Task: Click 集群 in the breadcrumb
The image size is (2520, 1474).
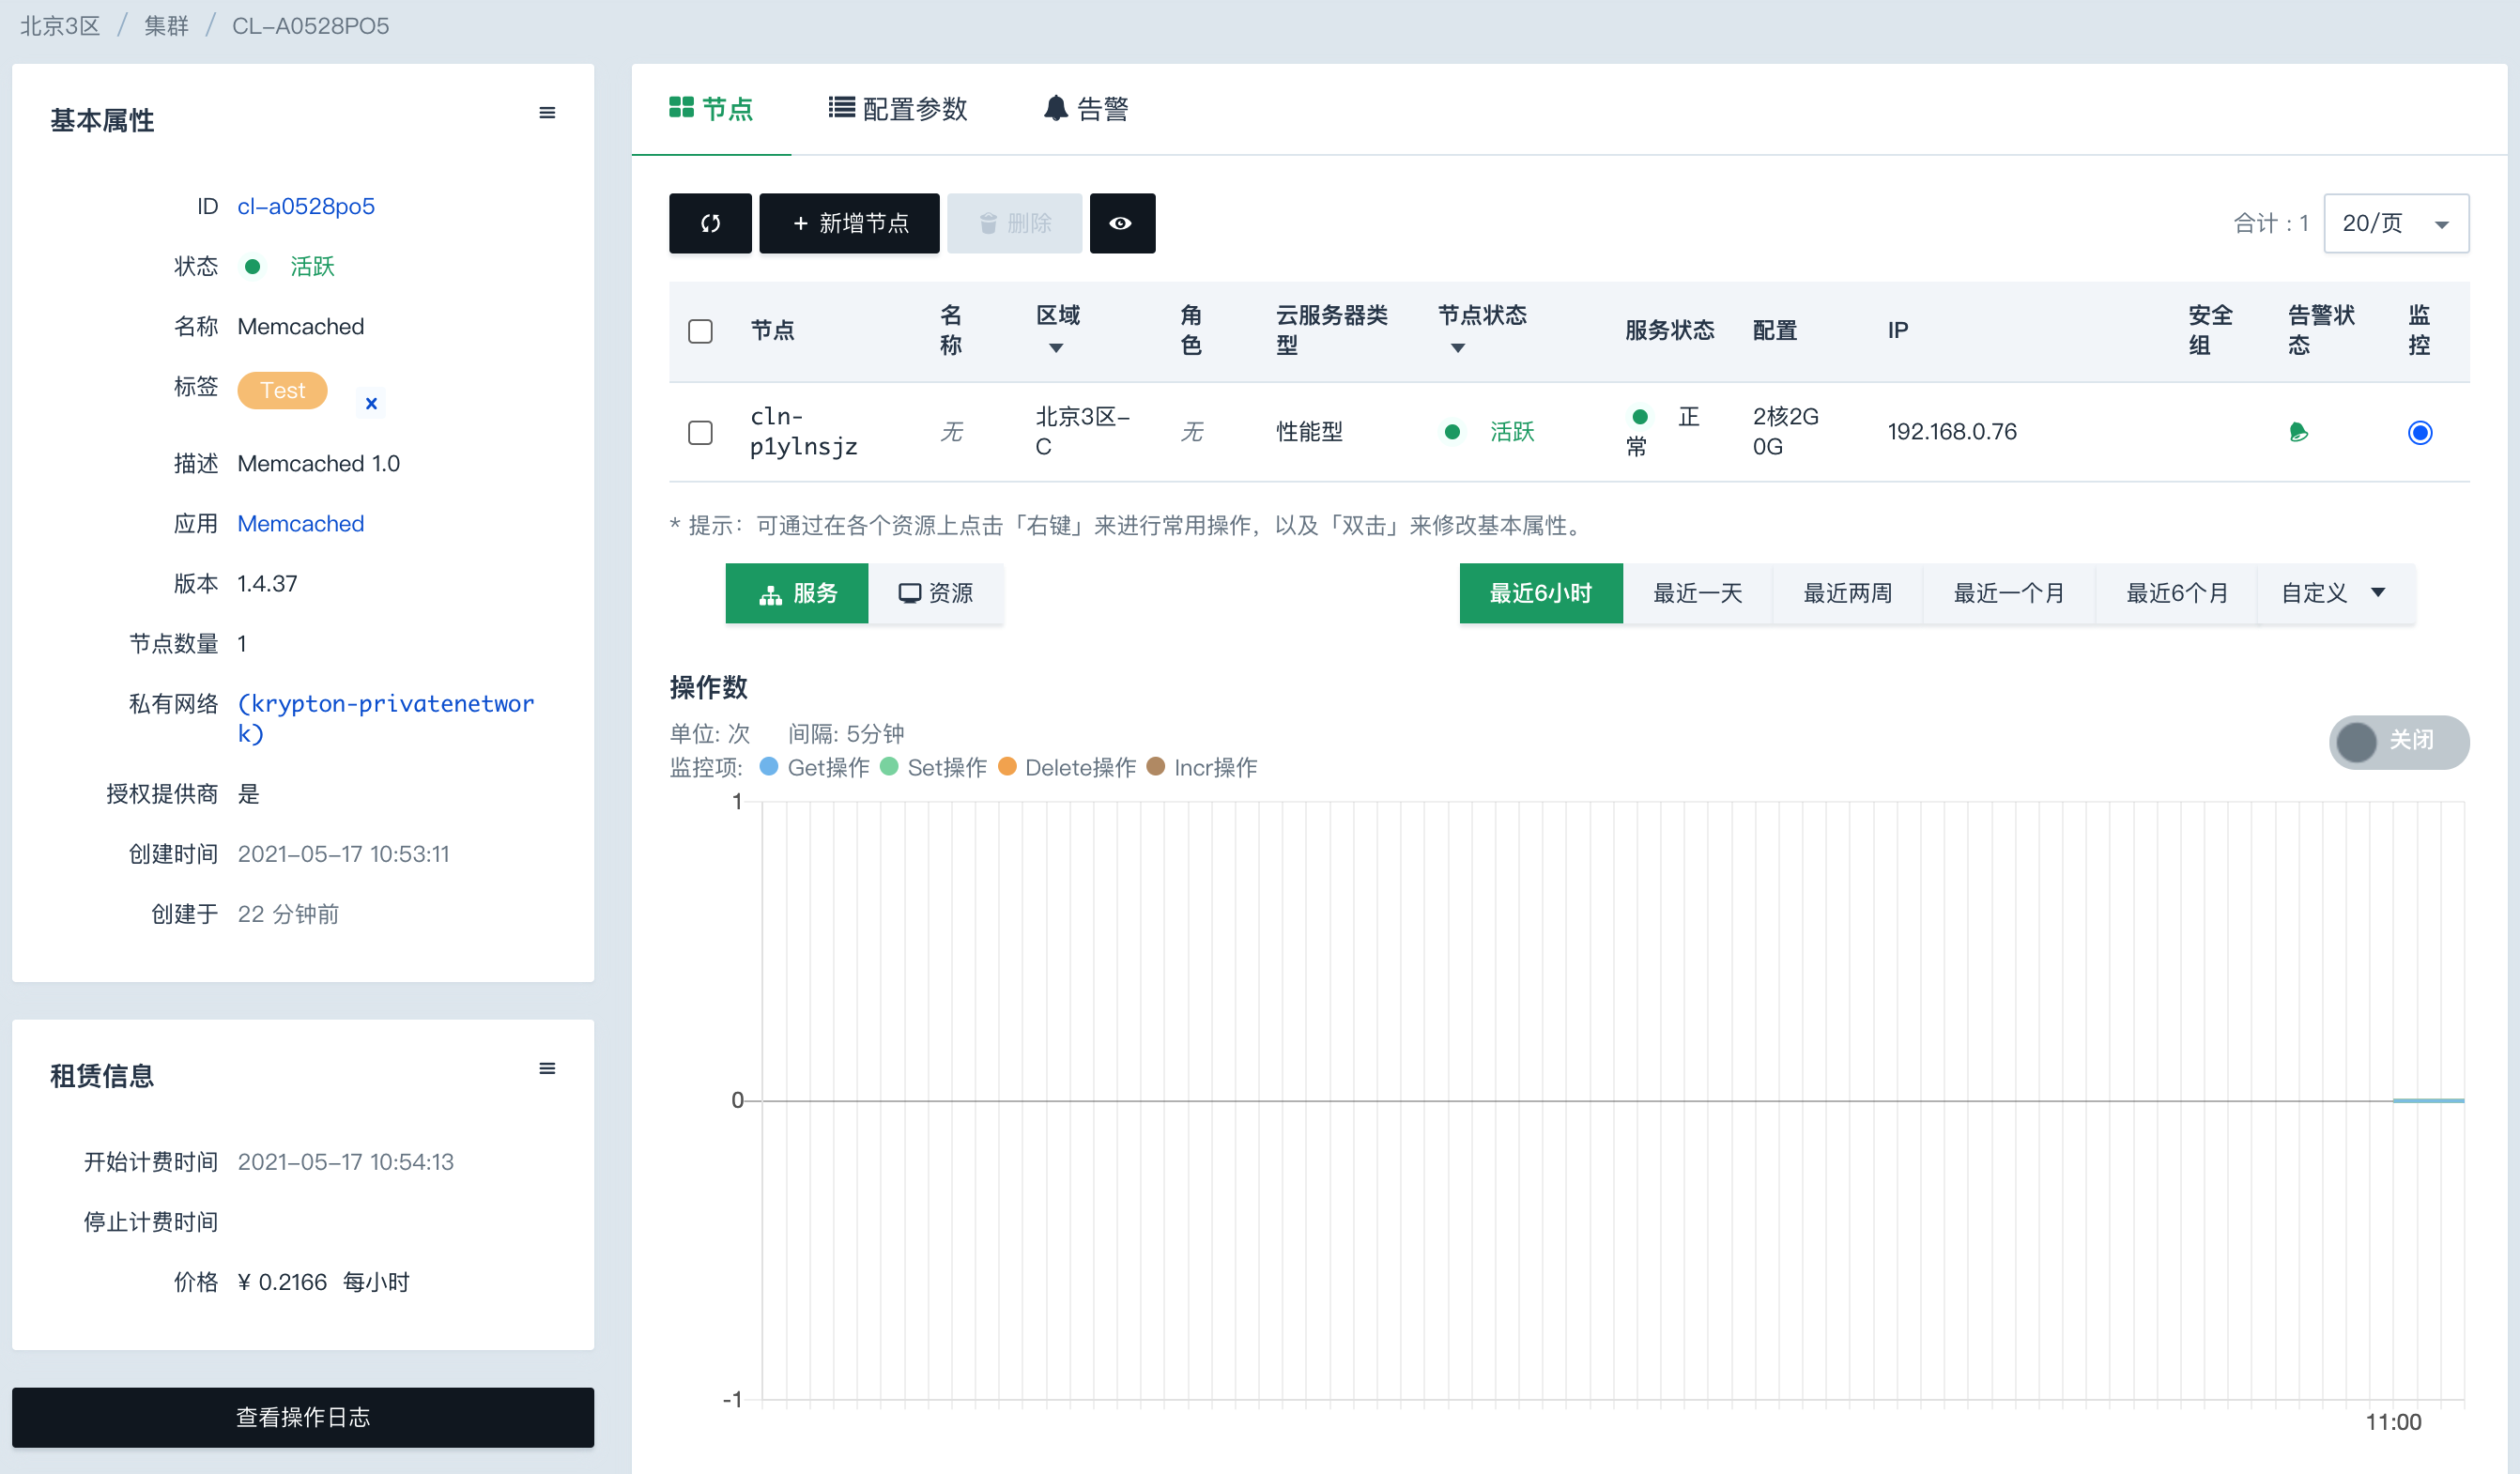Action: [x=166, y=26]
